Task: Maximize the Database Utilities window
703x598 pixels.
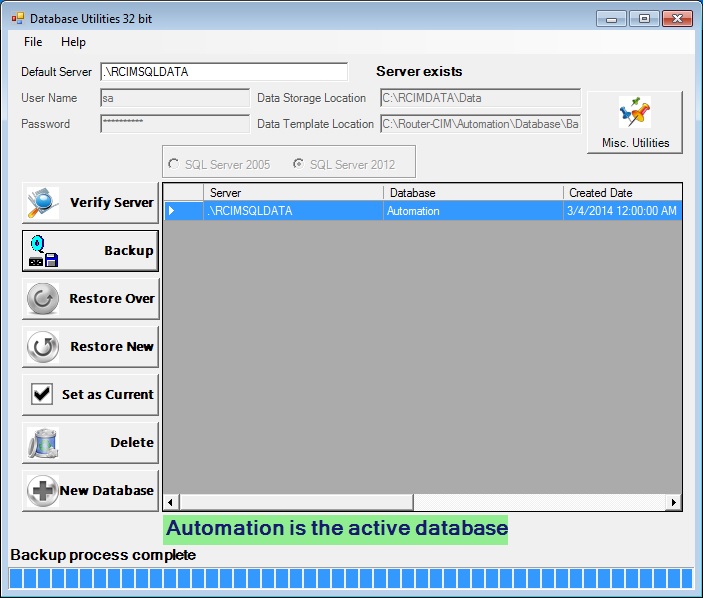Action: click(644, 19)
